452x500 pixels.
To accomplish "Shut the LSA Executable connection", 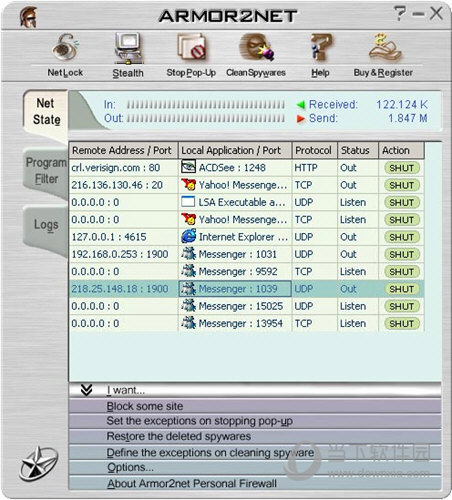I will click(x=402, y=203).
